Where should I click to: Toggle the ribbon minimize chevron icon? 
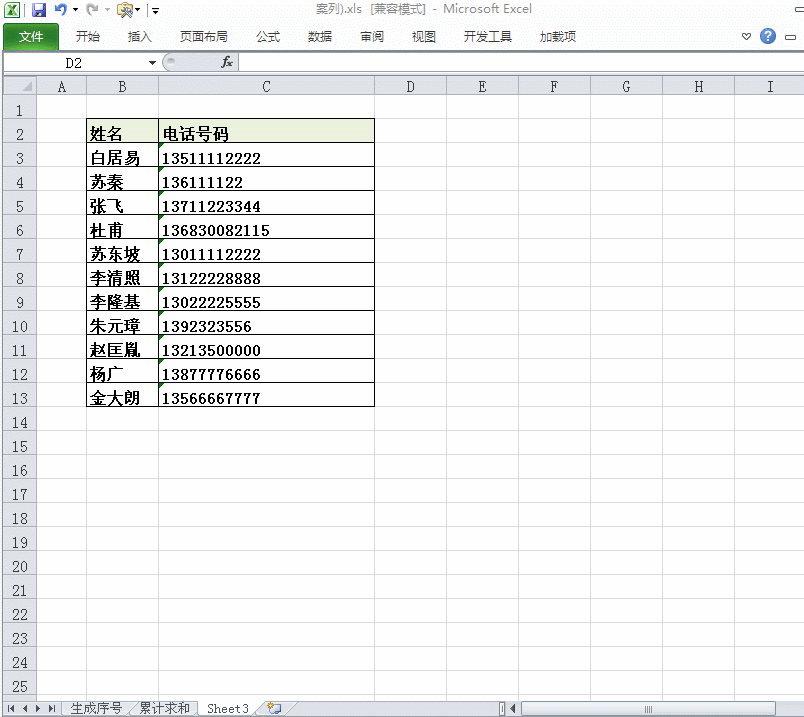pos(747,36)
